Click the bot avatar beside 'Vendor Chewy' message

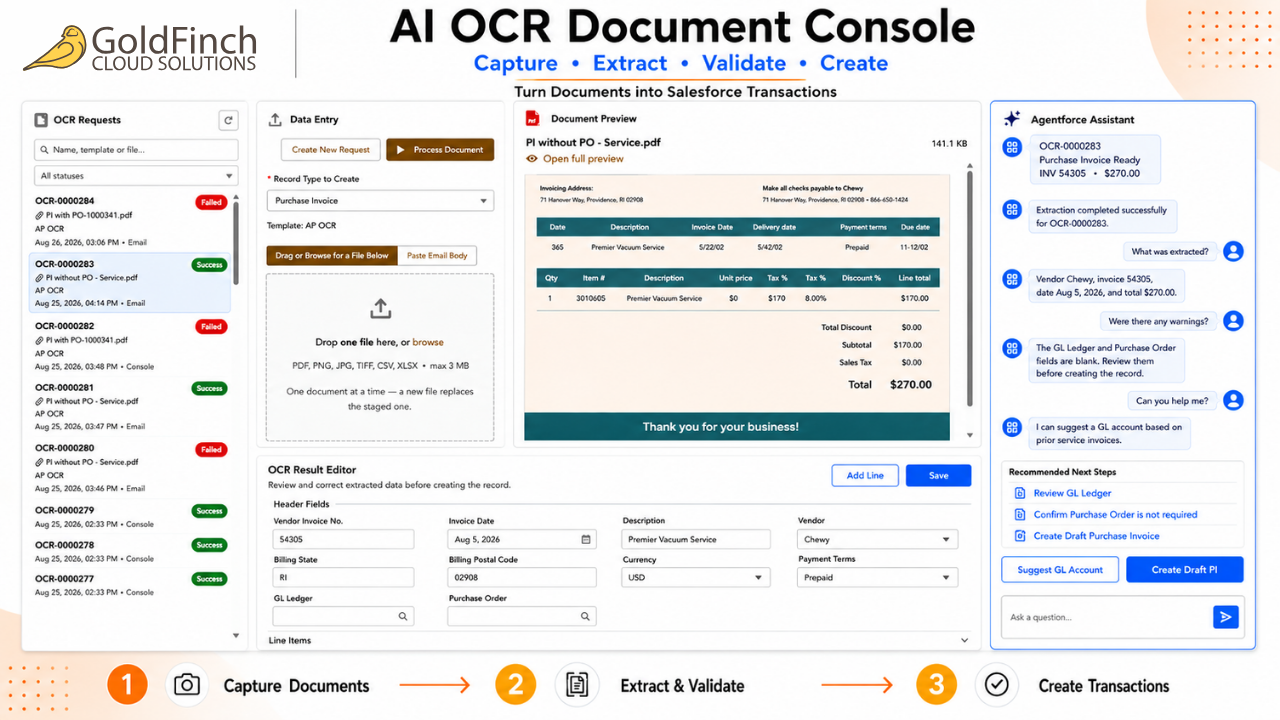[x=1012, y=280]
